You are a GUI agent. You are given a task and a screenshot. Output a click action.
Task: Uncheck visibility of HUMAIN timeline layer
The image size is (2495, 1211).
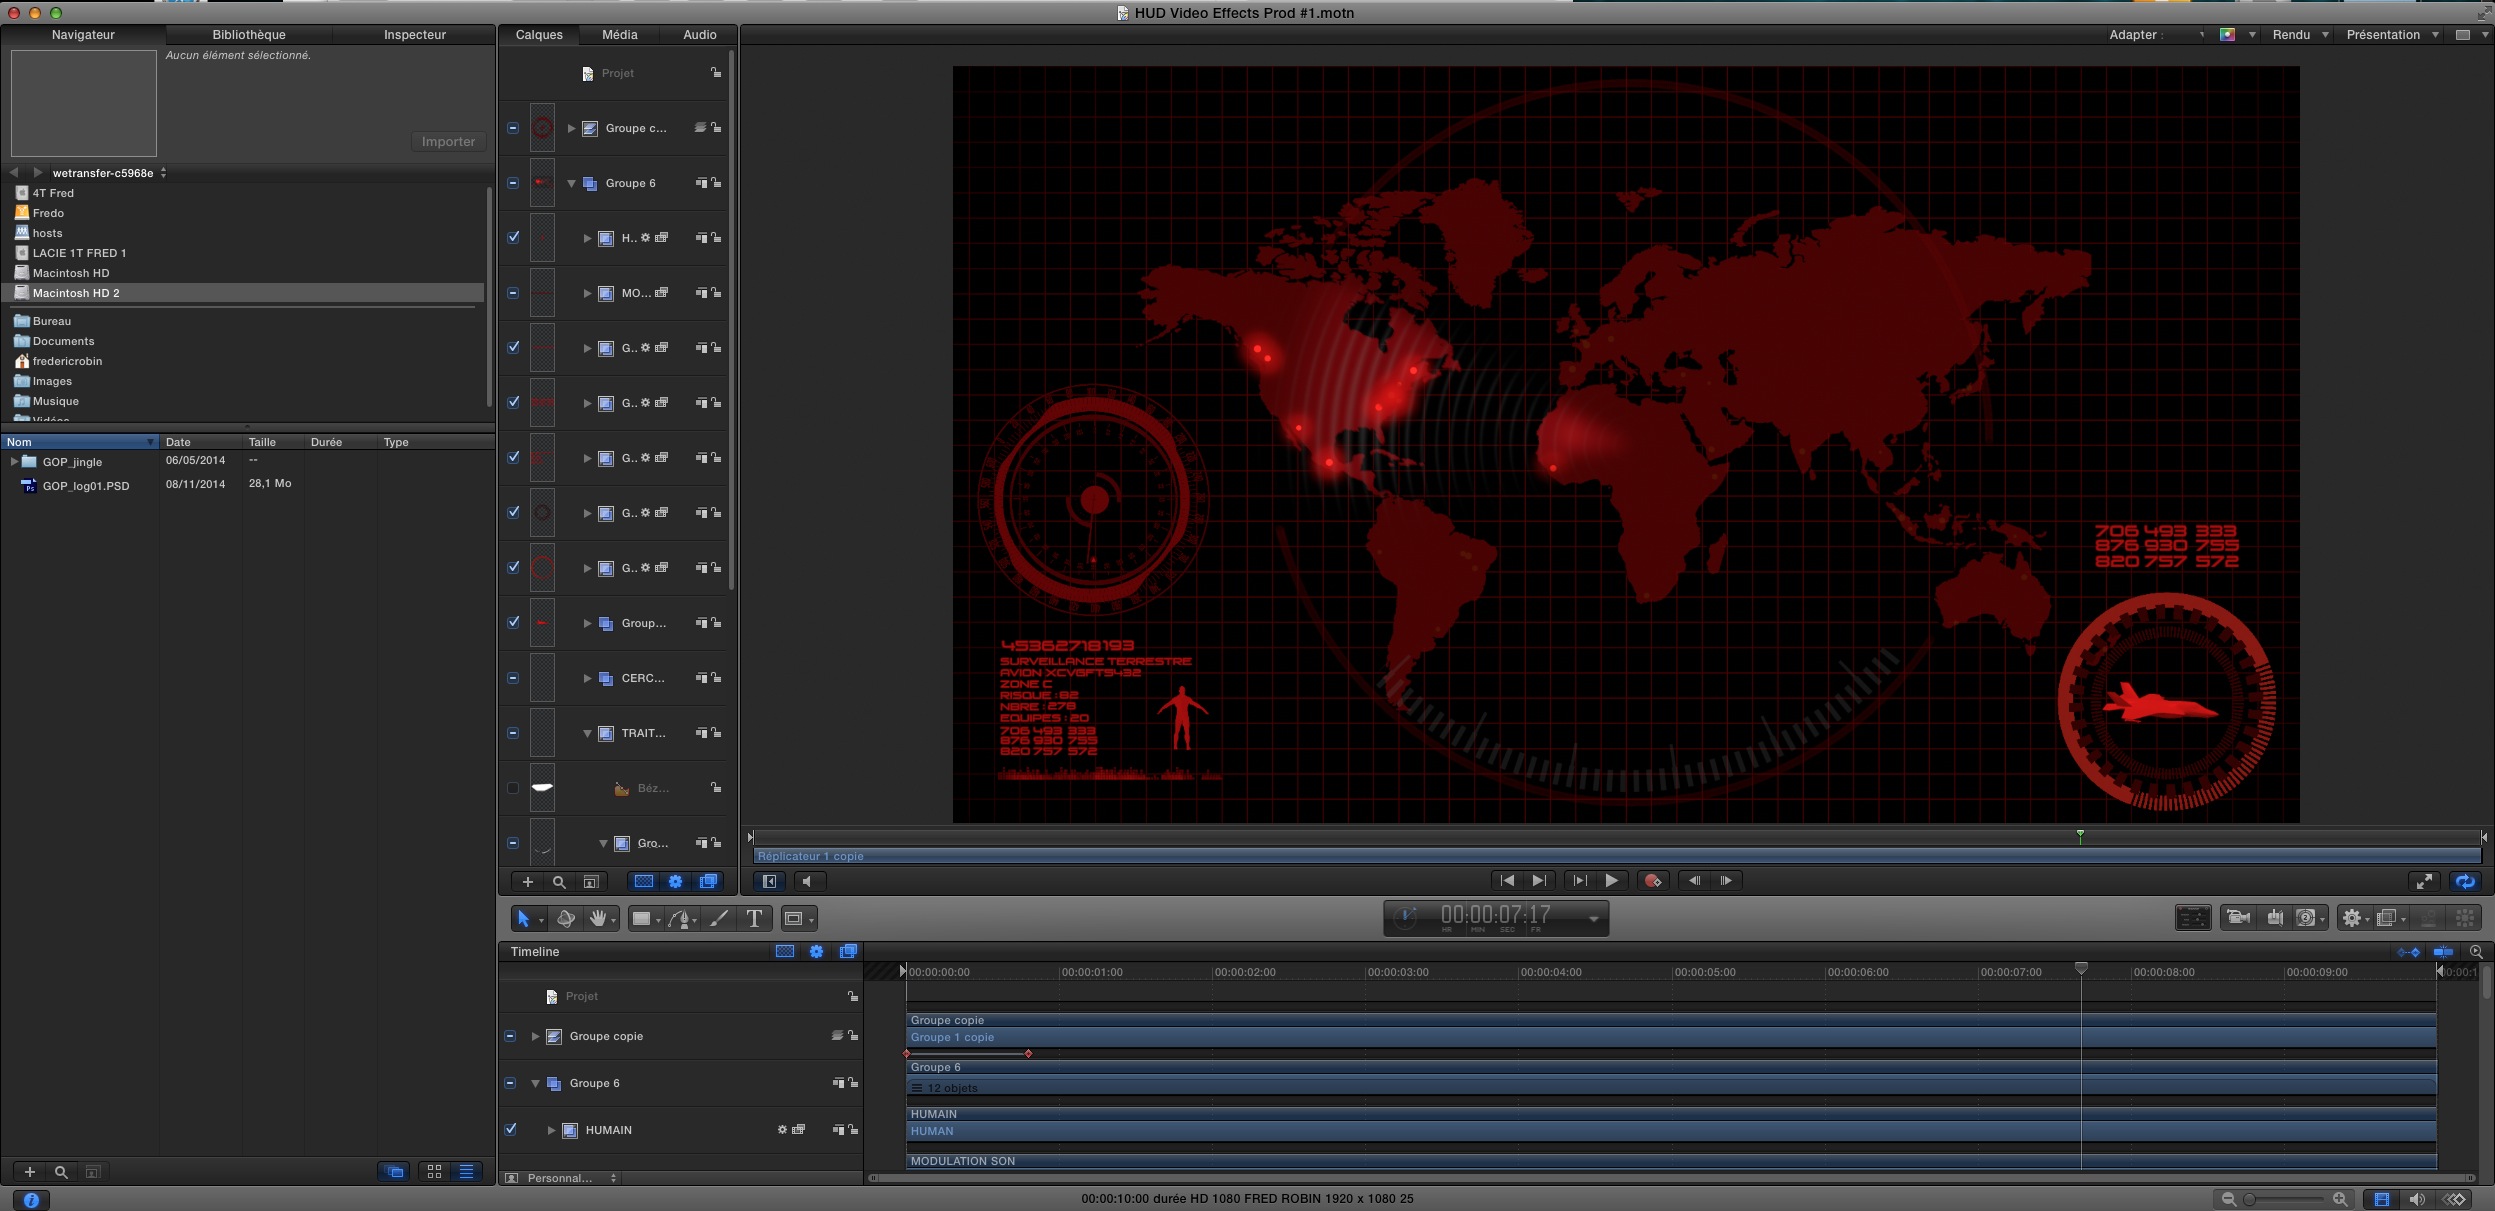(511, 1129)
